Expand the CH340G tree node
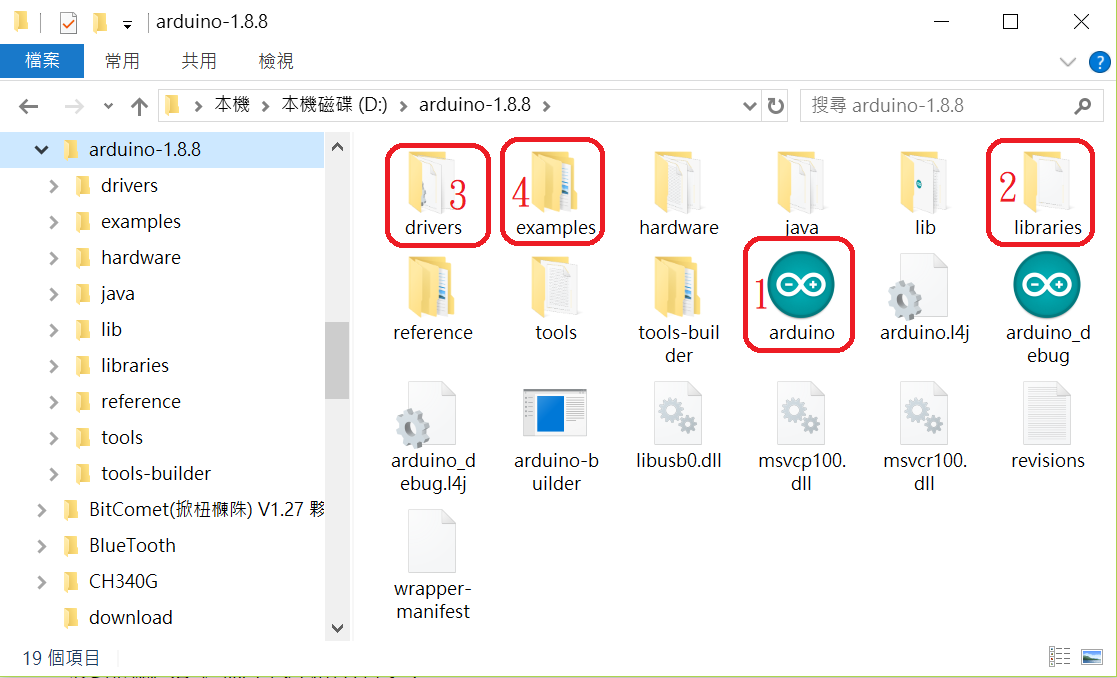This screenshot has width=1117, height=678. coord(41,582)
